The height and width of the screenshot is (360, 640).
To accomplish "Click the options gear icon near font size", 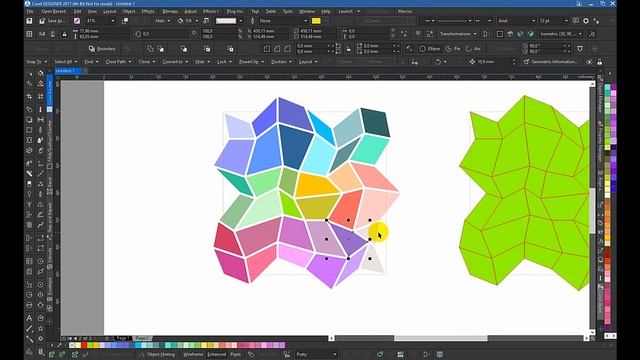I will [x=586, y=21].
